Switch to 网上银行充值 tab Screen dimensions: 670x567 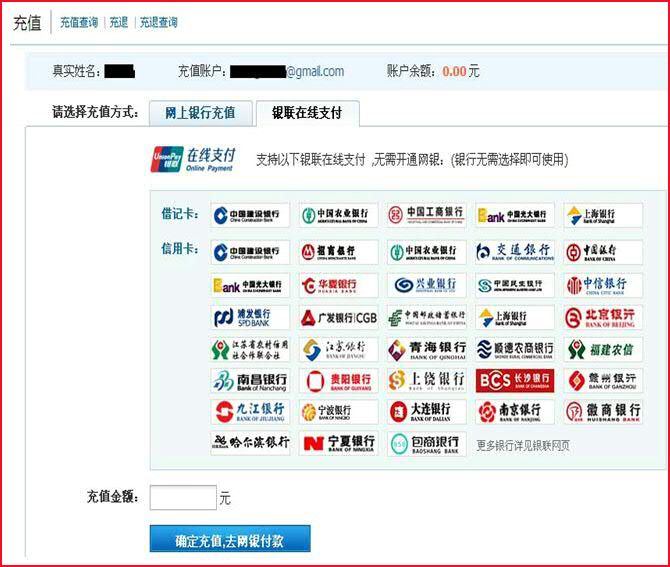click(x=200, y=113)
